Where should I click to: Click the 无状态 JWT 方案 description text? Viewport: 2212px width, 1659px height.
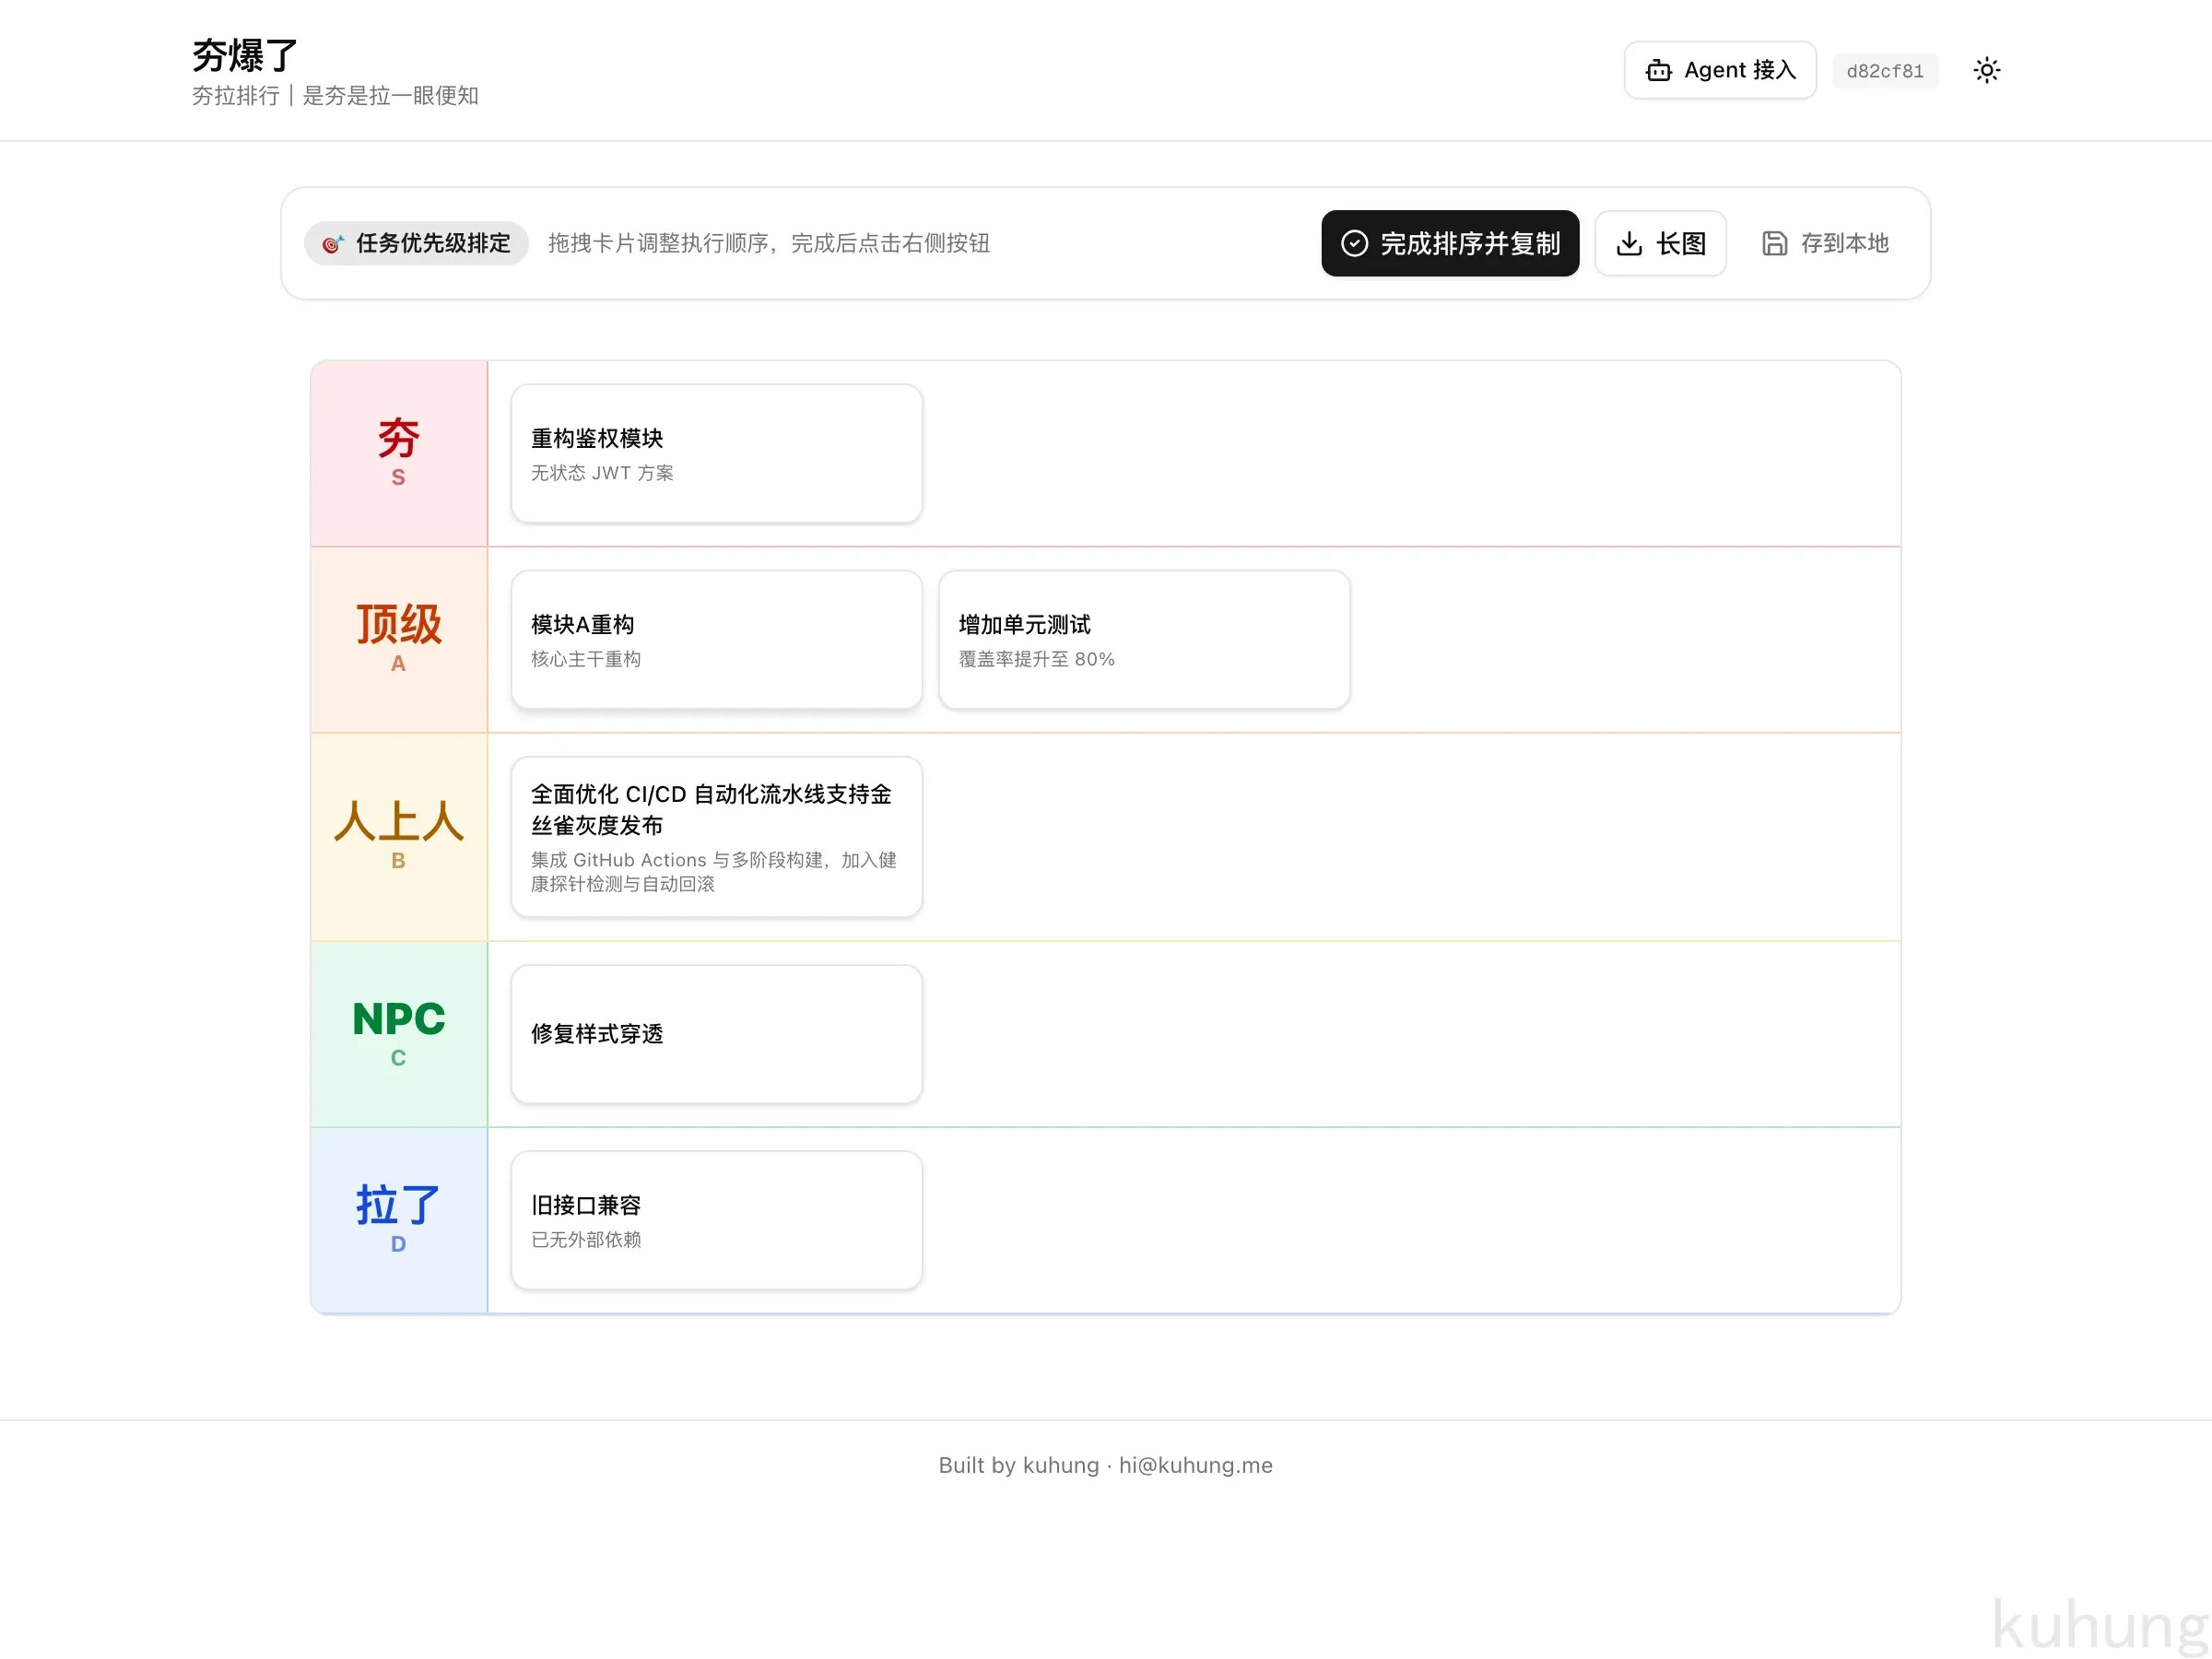pyautogui.click(x=602, y=472)
